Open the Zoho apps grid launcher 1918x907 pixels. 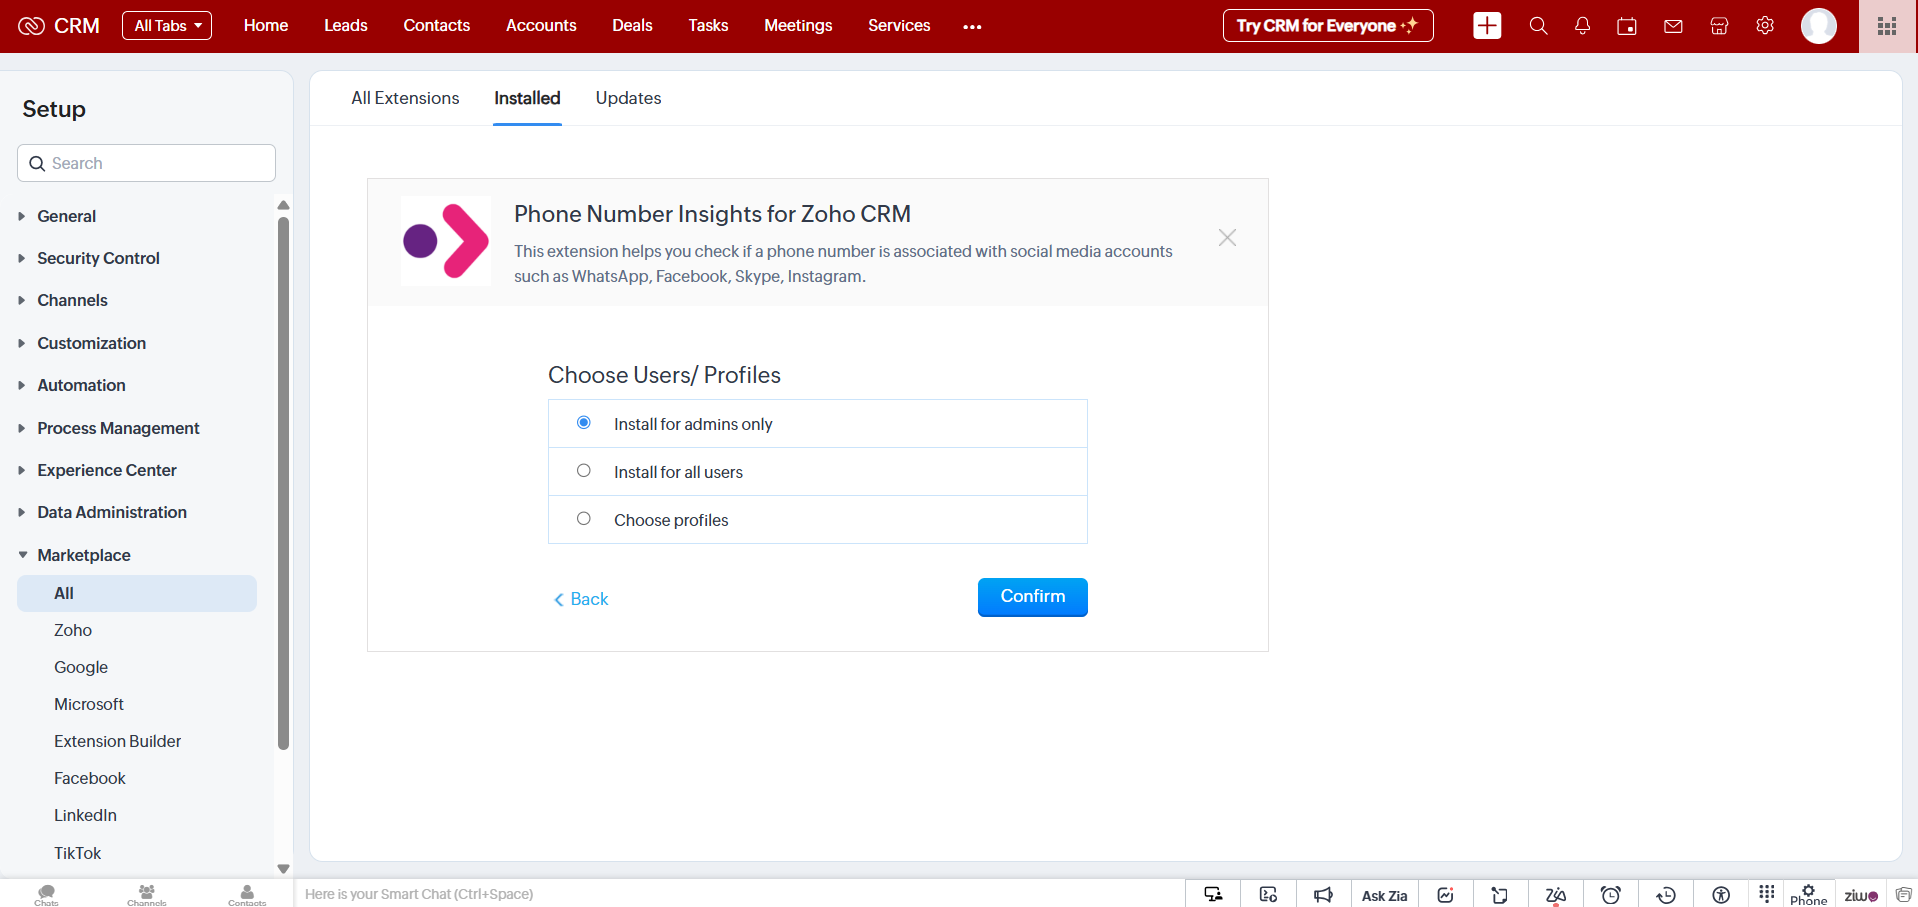1887,26
